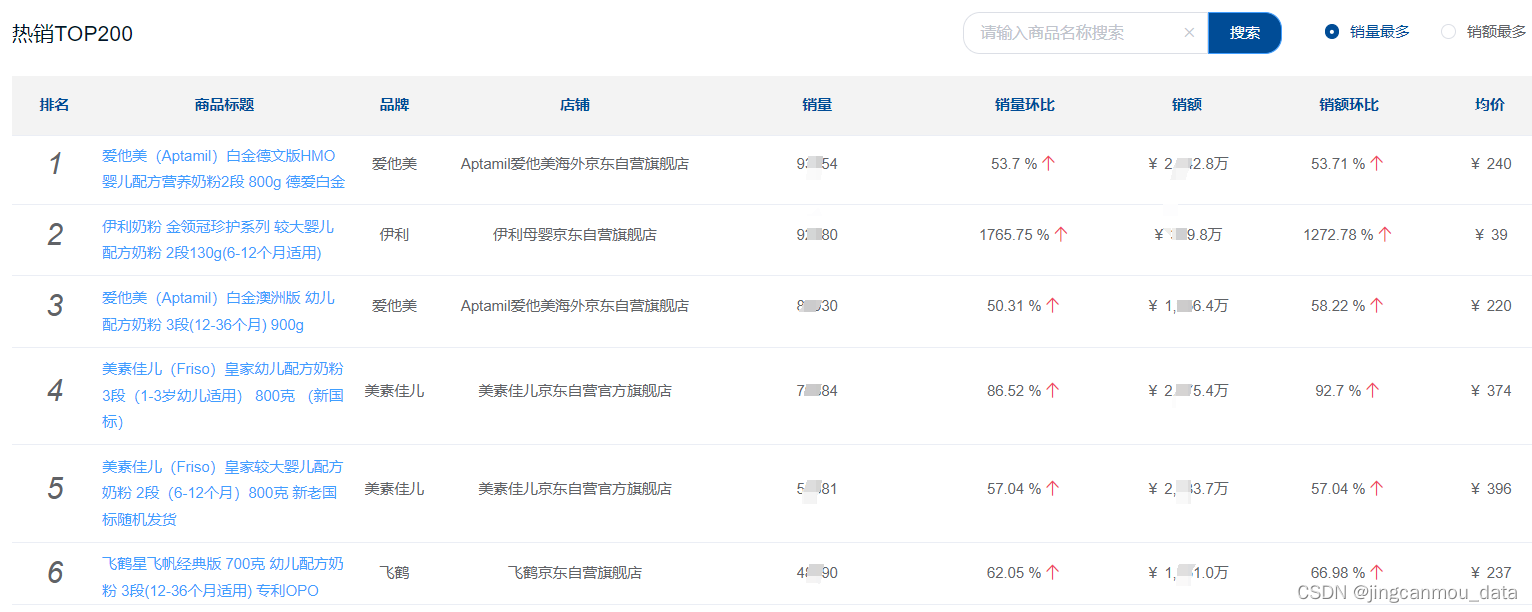This screenshot has height=612, width=1532.
Task: Click the average price ¥ 240
Action: (x=1491, y=164)
